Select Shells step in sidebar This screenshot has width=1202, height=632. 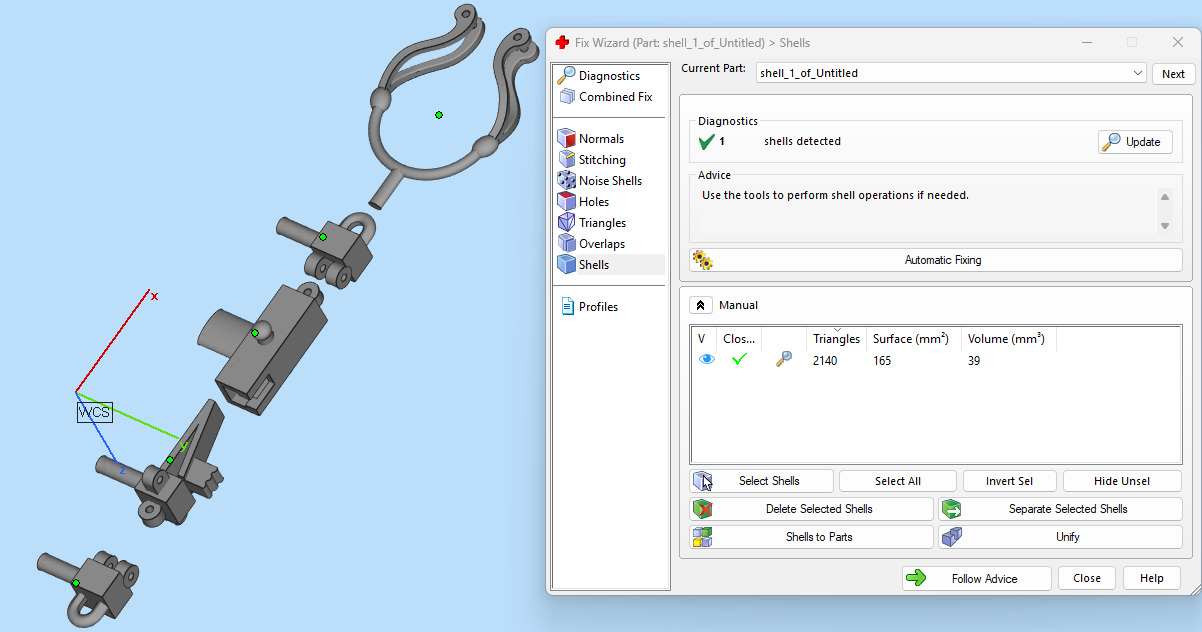(594, 265)
